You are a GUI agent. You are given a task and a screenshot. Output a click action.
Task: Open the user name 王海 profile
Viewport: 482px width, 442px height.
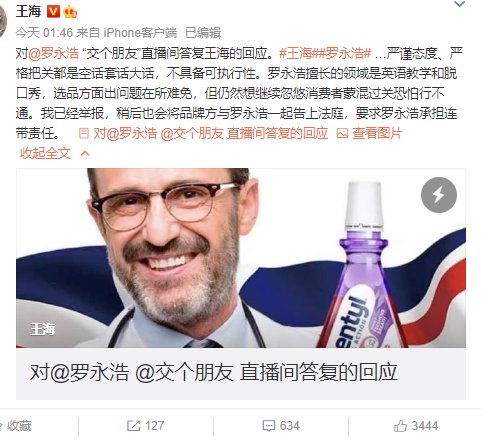click(28, 12)
